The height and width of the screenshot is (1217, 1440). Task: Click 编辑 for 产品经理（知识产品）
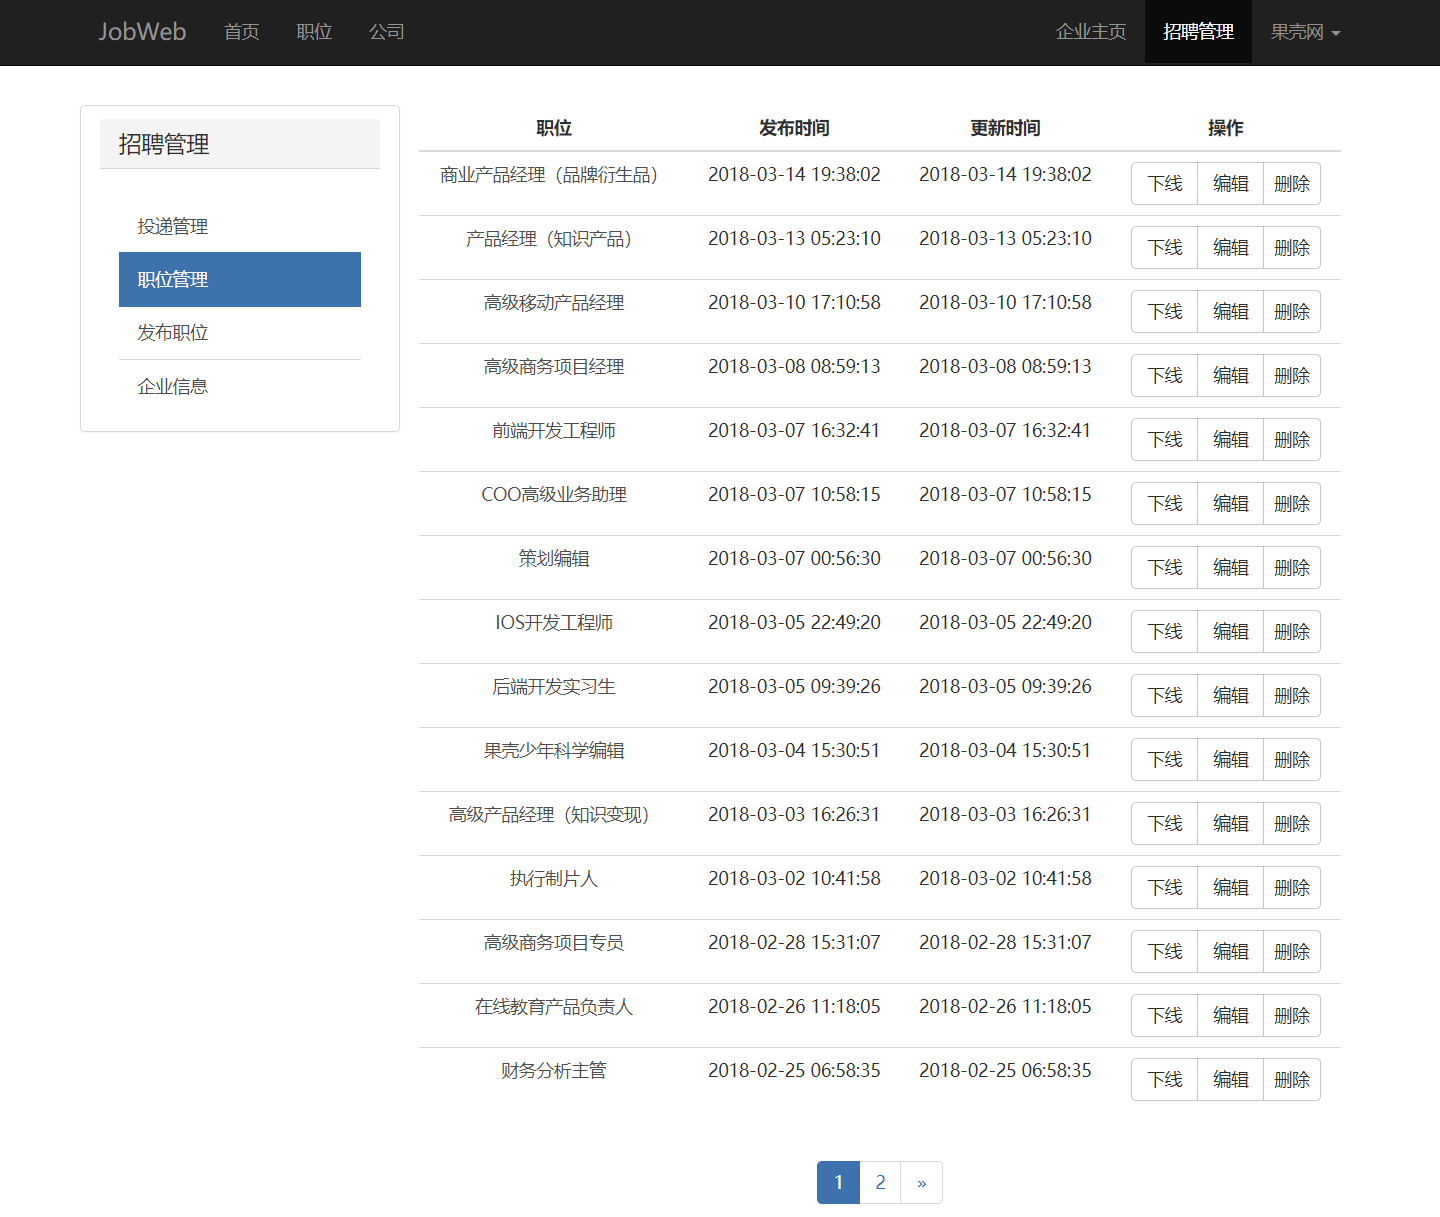[1230, 248]
